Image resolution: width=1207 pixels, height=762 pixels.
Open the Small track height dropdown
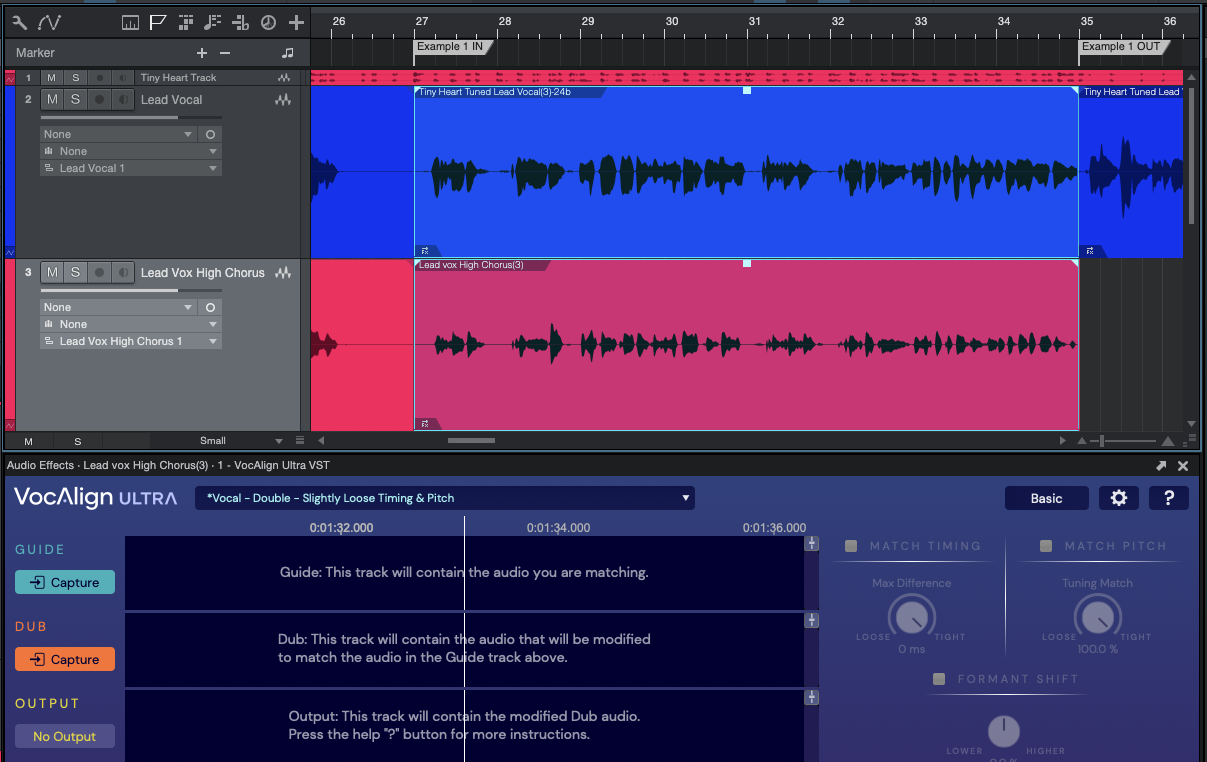click(x=240, y=440)
